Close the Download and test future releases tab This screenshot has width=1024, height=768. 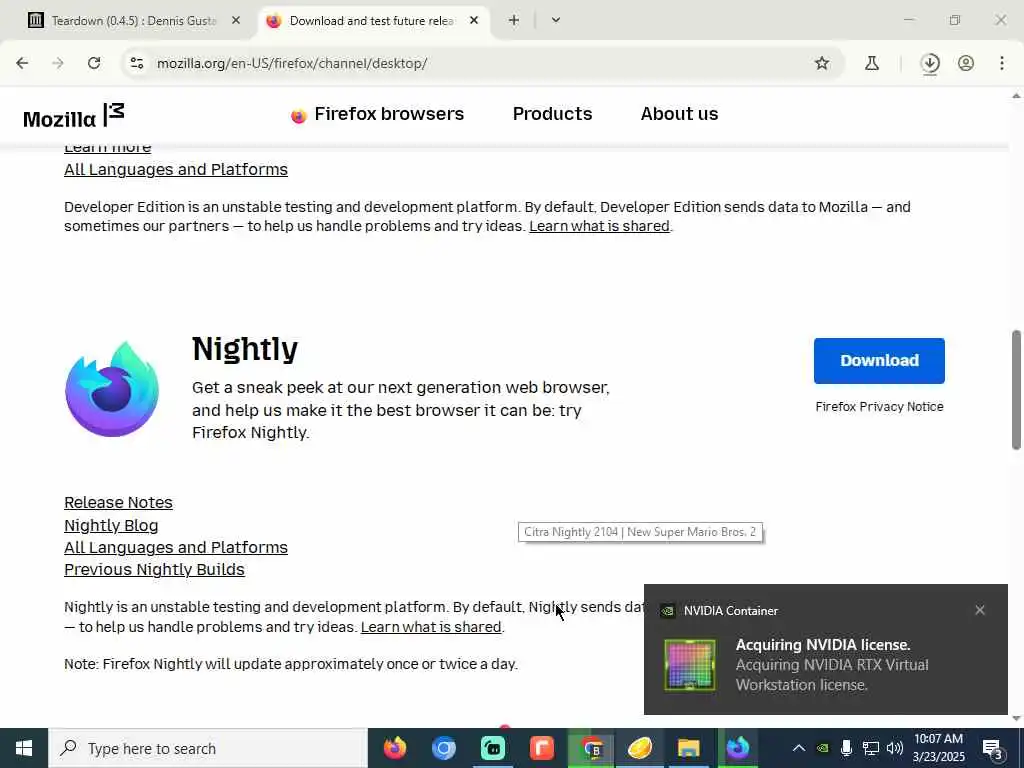pos(474,21)
